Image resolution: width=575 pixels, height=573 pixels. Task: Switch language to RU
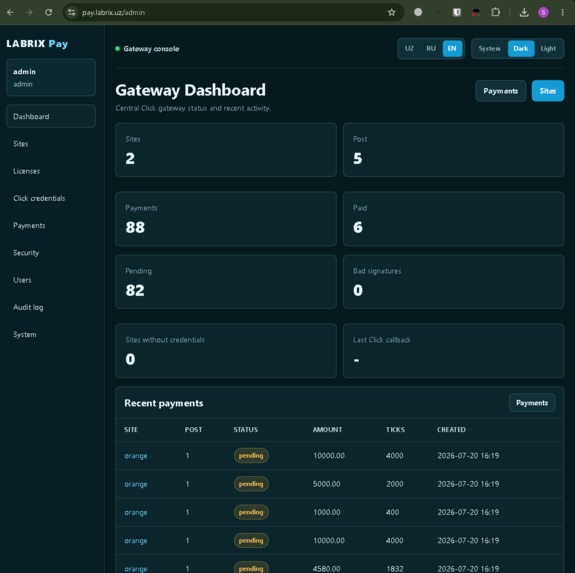click(x=431, y=49)
